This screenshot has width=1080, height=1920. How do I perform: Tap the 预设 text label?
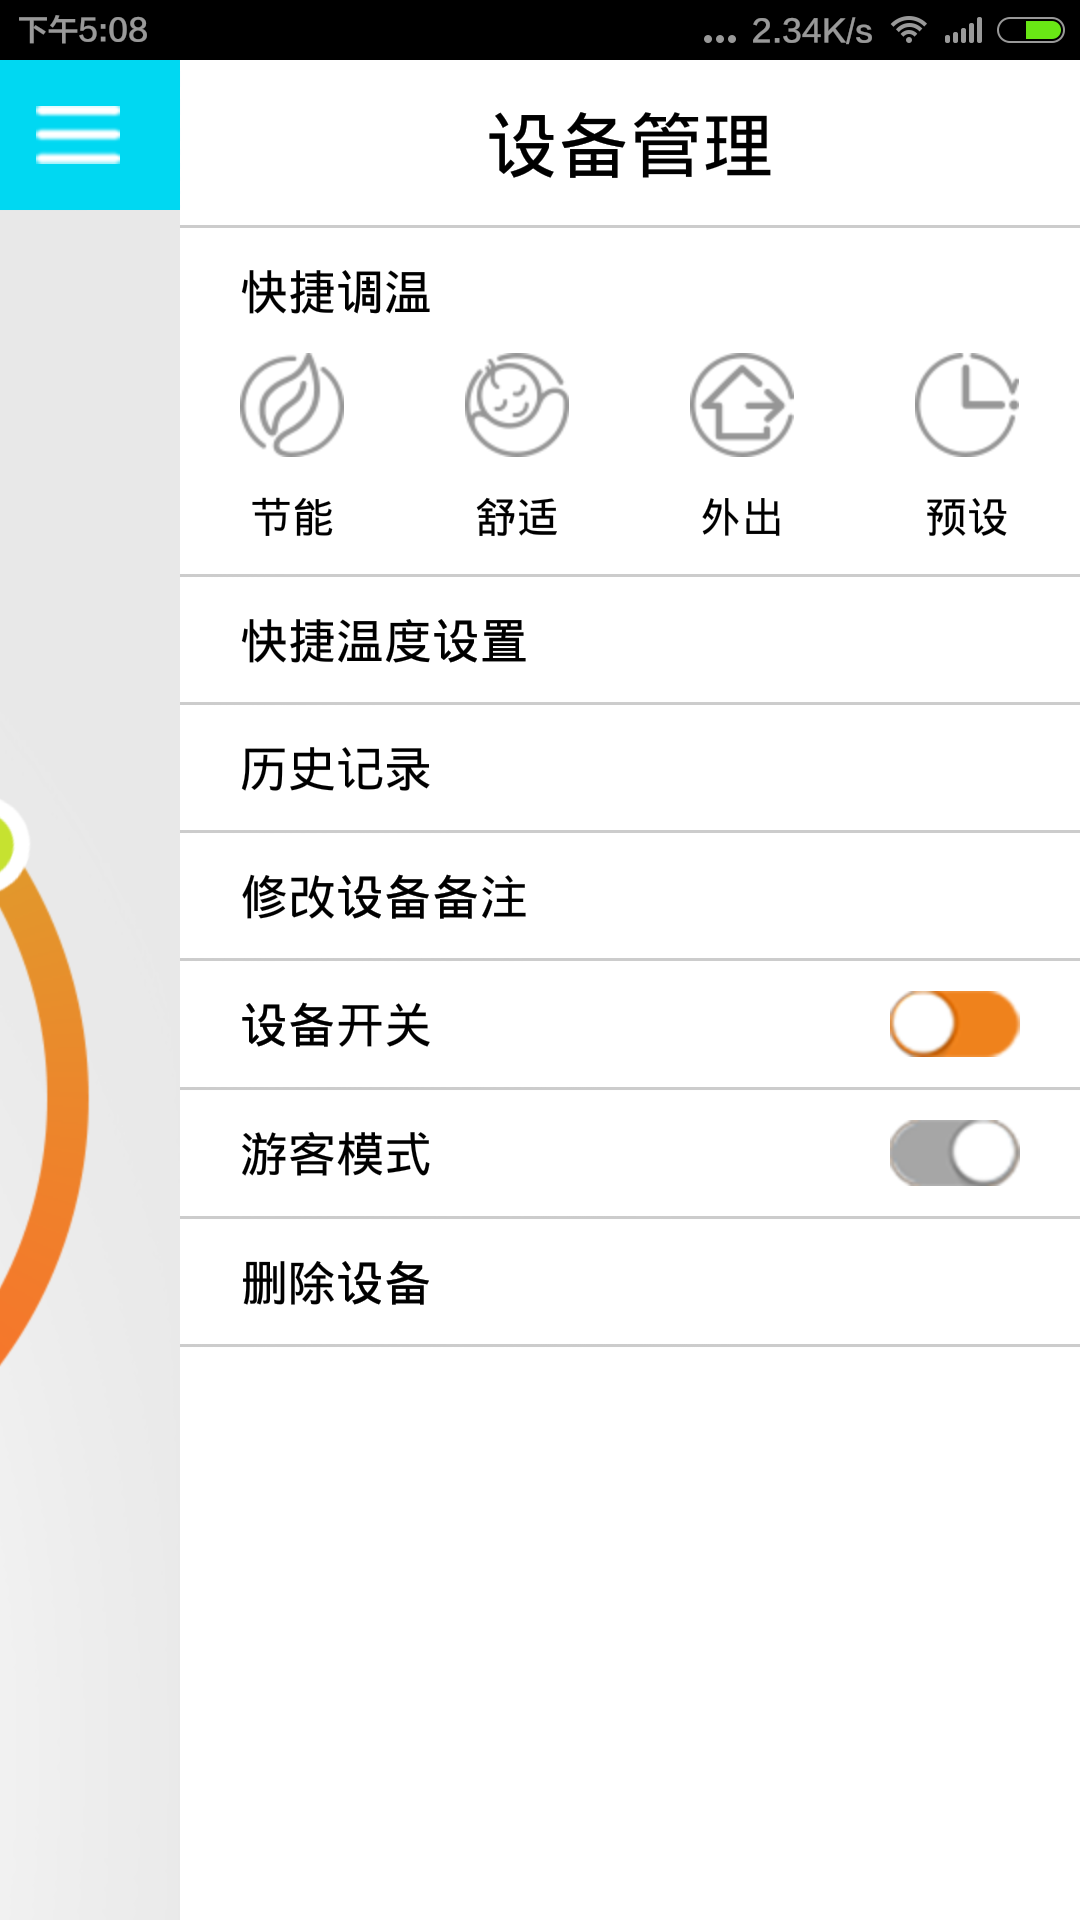(967, 518)
